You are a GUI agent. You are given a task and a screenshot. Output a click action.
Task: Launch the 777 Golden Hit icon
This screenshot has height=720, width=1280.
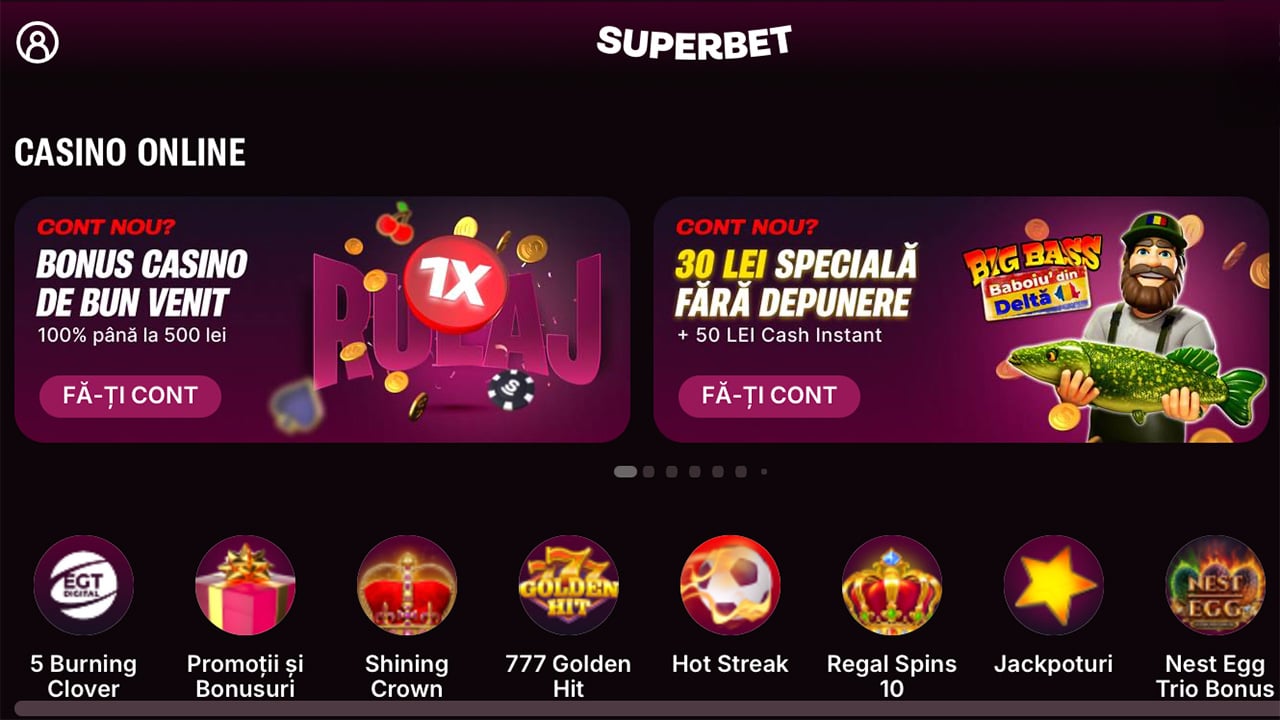click(x=568, y=585)
